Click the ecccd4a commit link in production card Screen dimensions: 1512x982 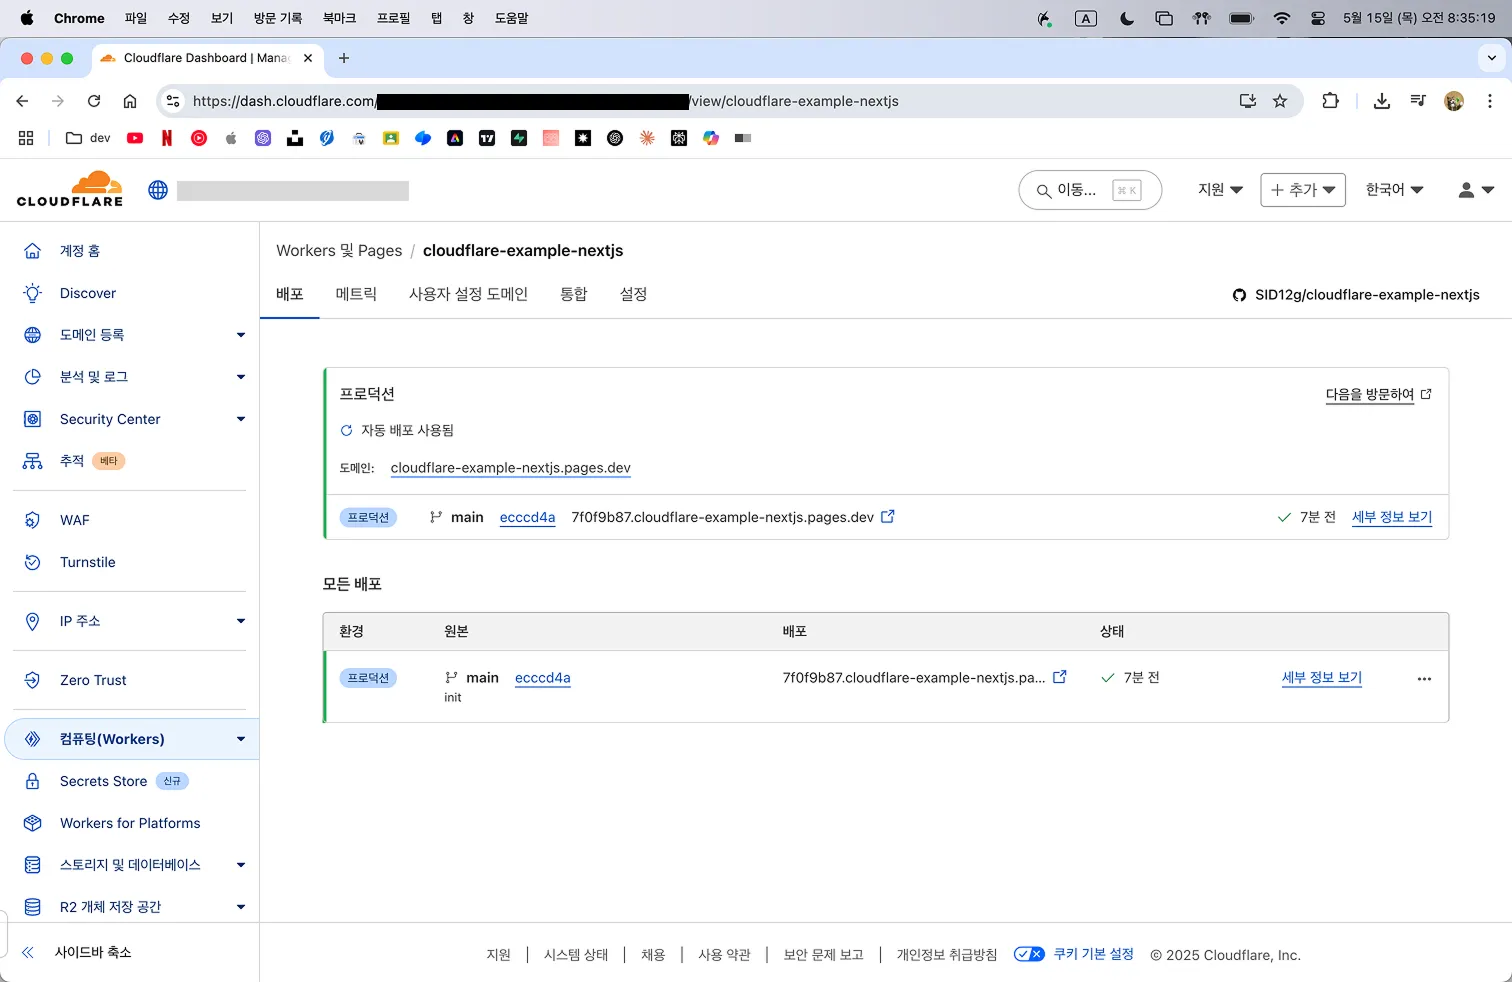click(527, 517)
